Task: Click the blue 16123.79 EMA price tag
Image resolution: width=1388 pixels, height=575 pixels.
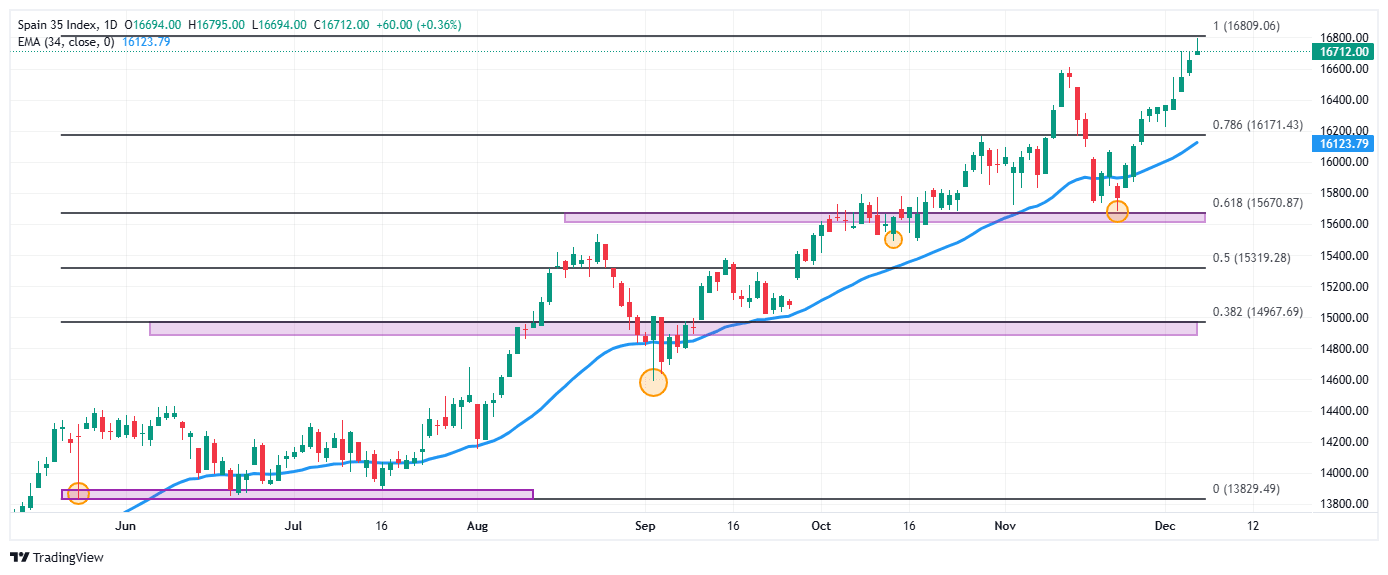Action: (1343, 145)
